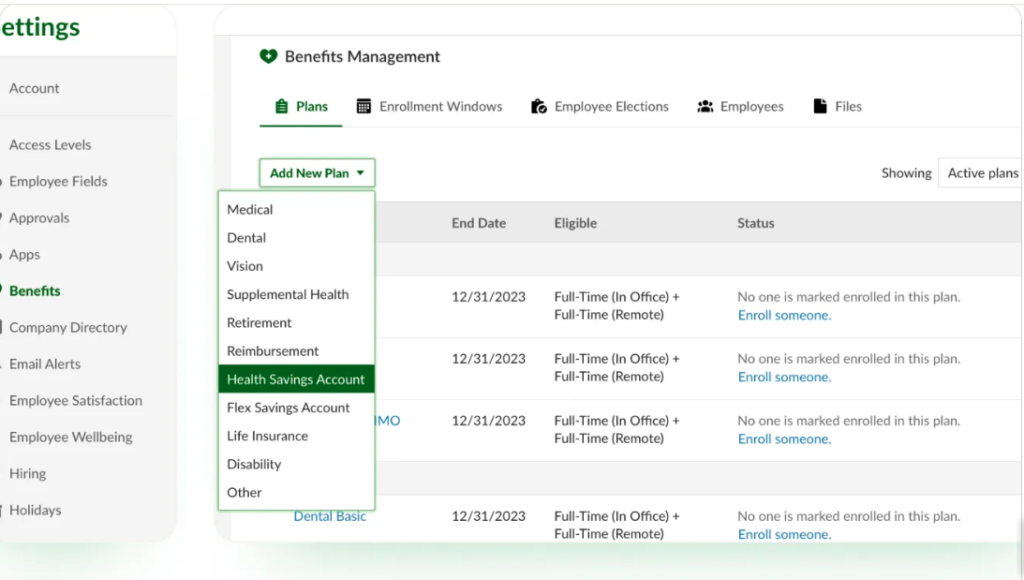Open the Dental Basic plan link
This screenshot has width=1024, height=580.
[x=330, y=516]
